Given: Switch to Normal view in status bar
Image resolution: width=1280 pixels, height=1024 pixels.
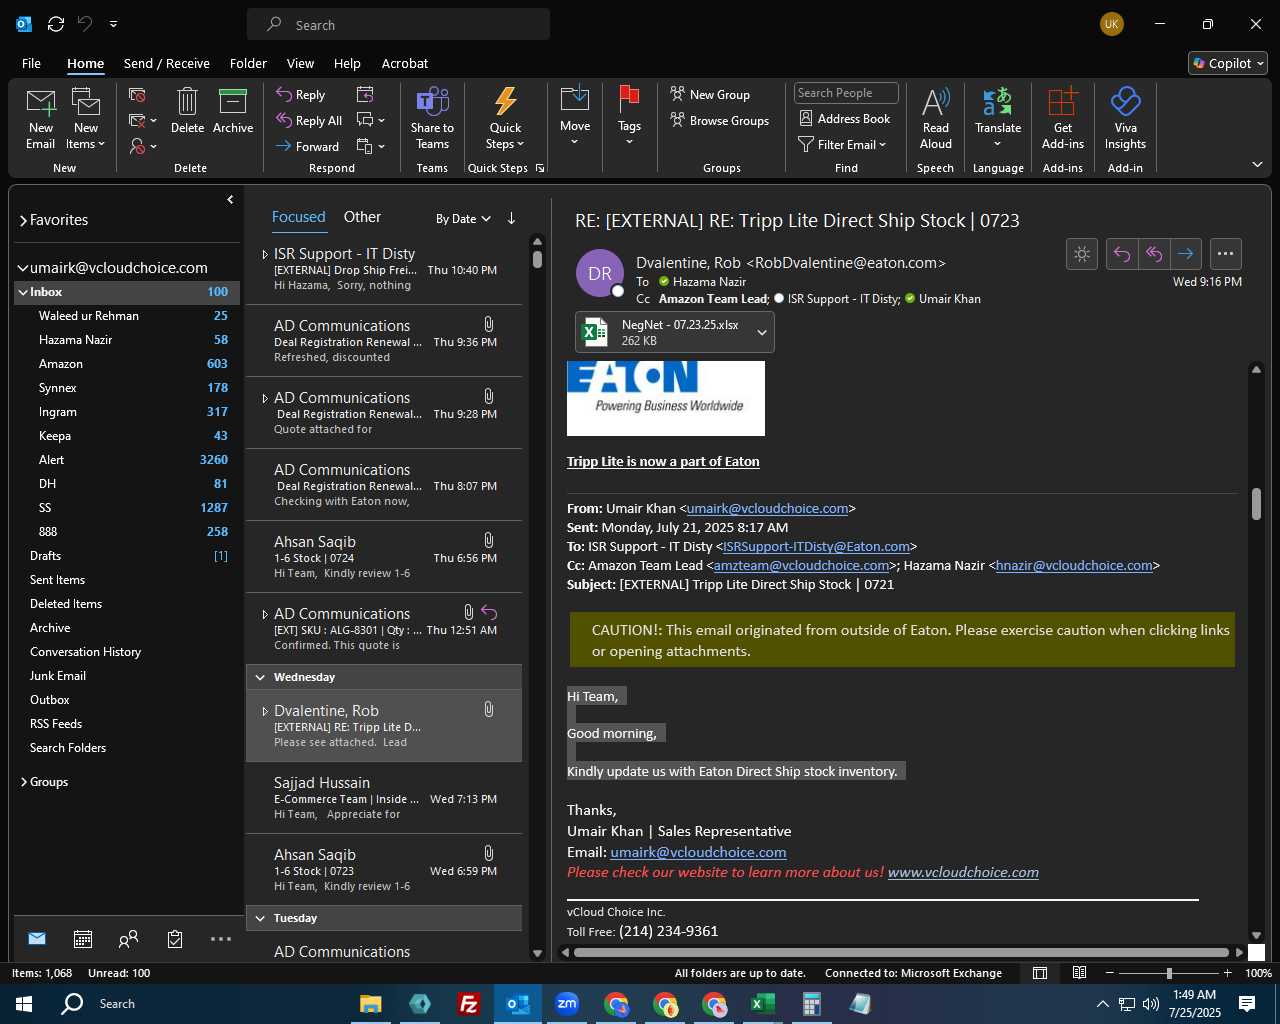Looking at the screenshot, I should click(1040, 973).
